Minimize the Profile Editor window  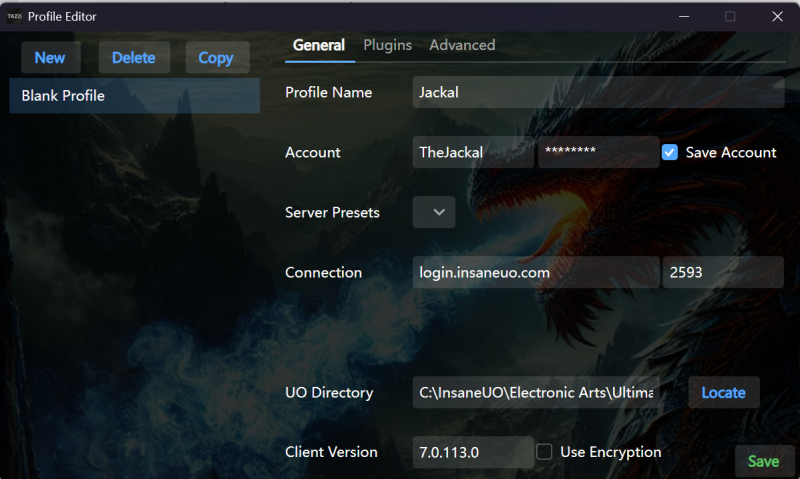pos(684,16)
